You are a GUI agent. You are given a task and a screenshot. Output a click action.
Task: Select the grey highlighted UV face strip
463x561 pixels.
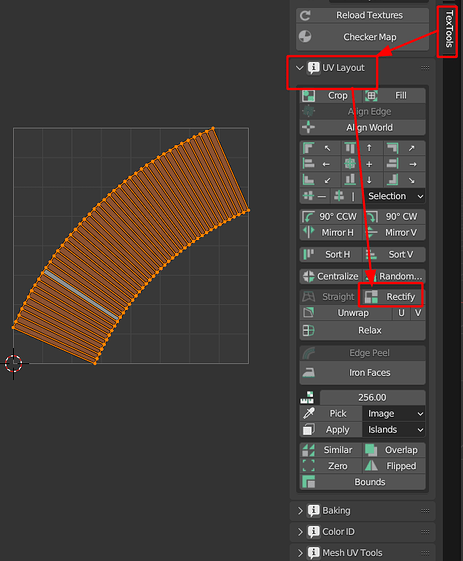(x=81, y=295)
